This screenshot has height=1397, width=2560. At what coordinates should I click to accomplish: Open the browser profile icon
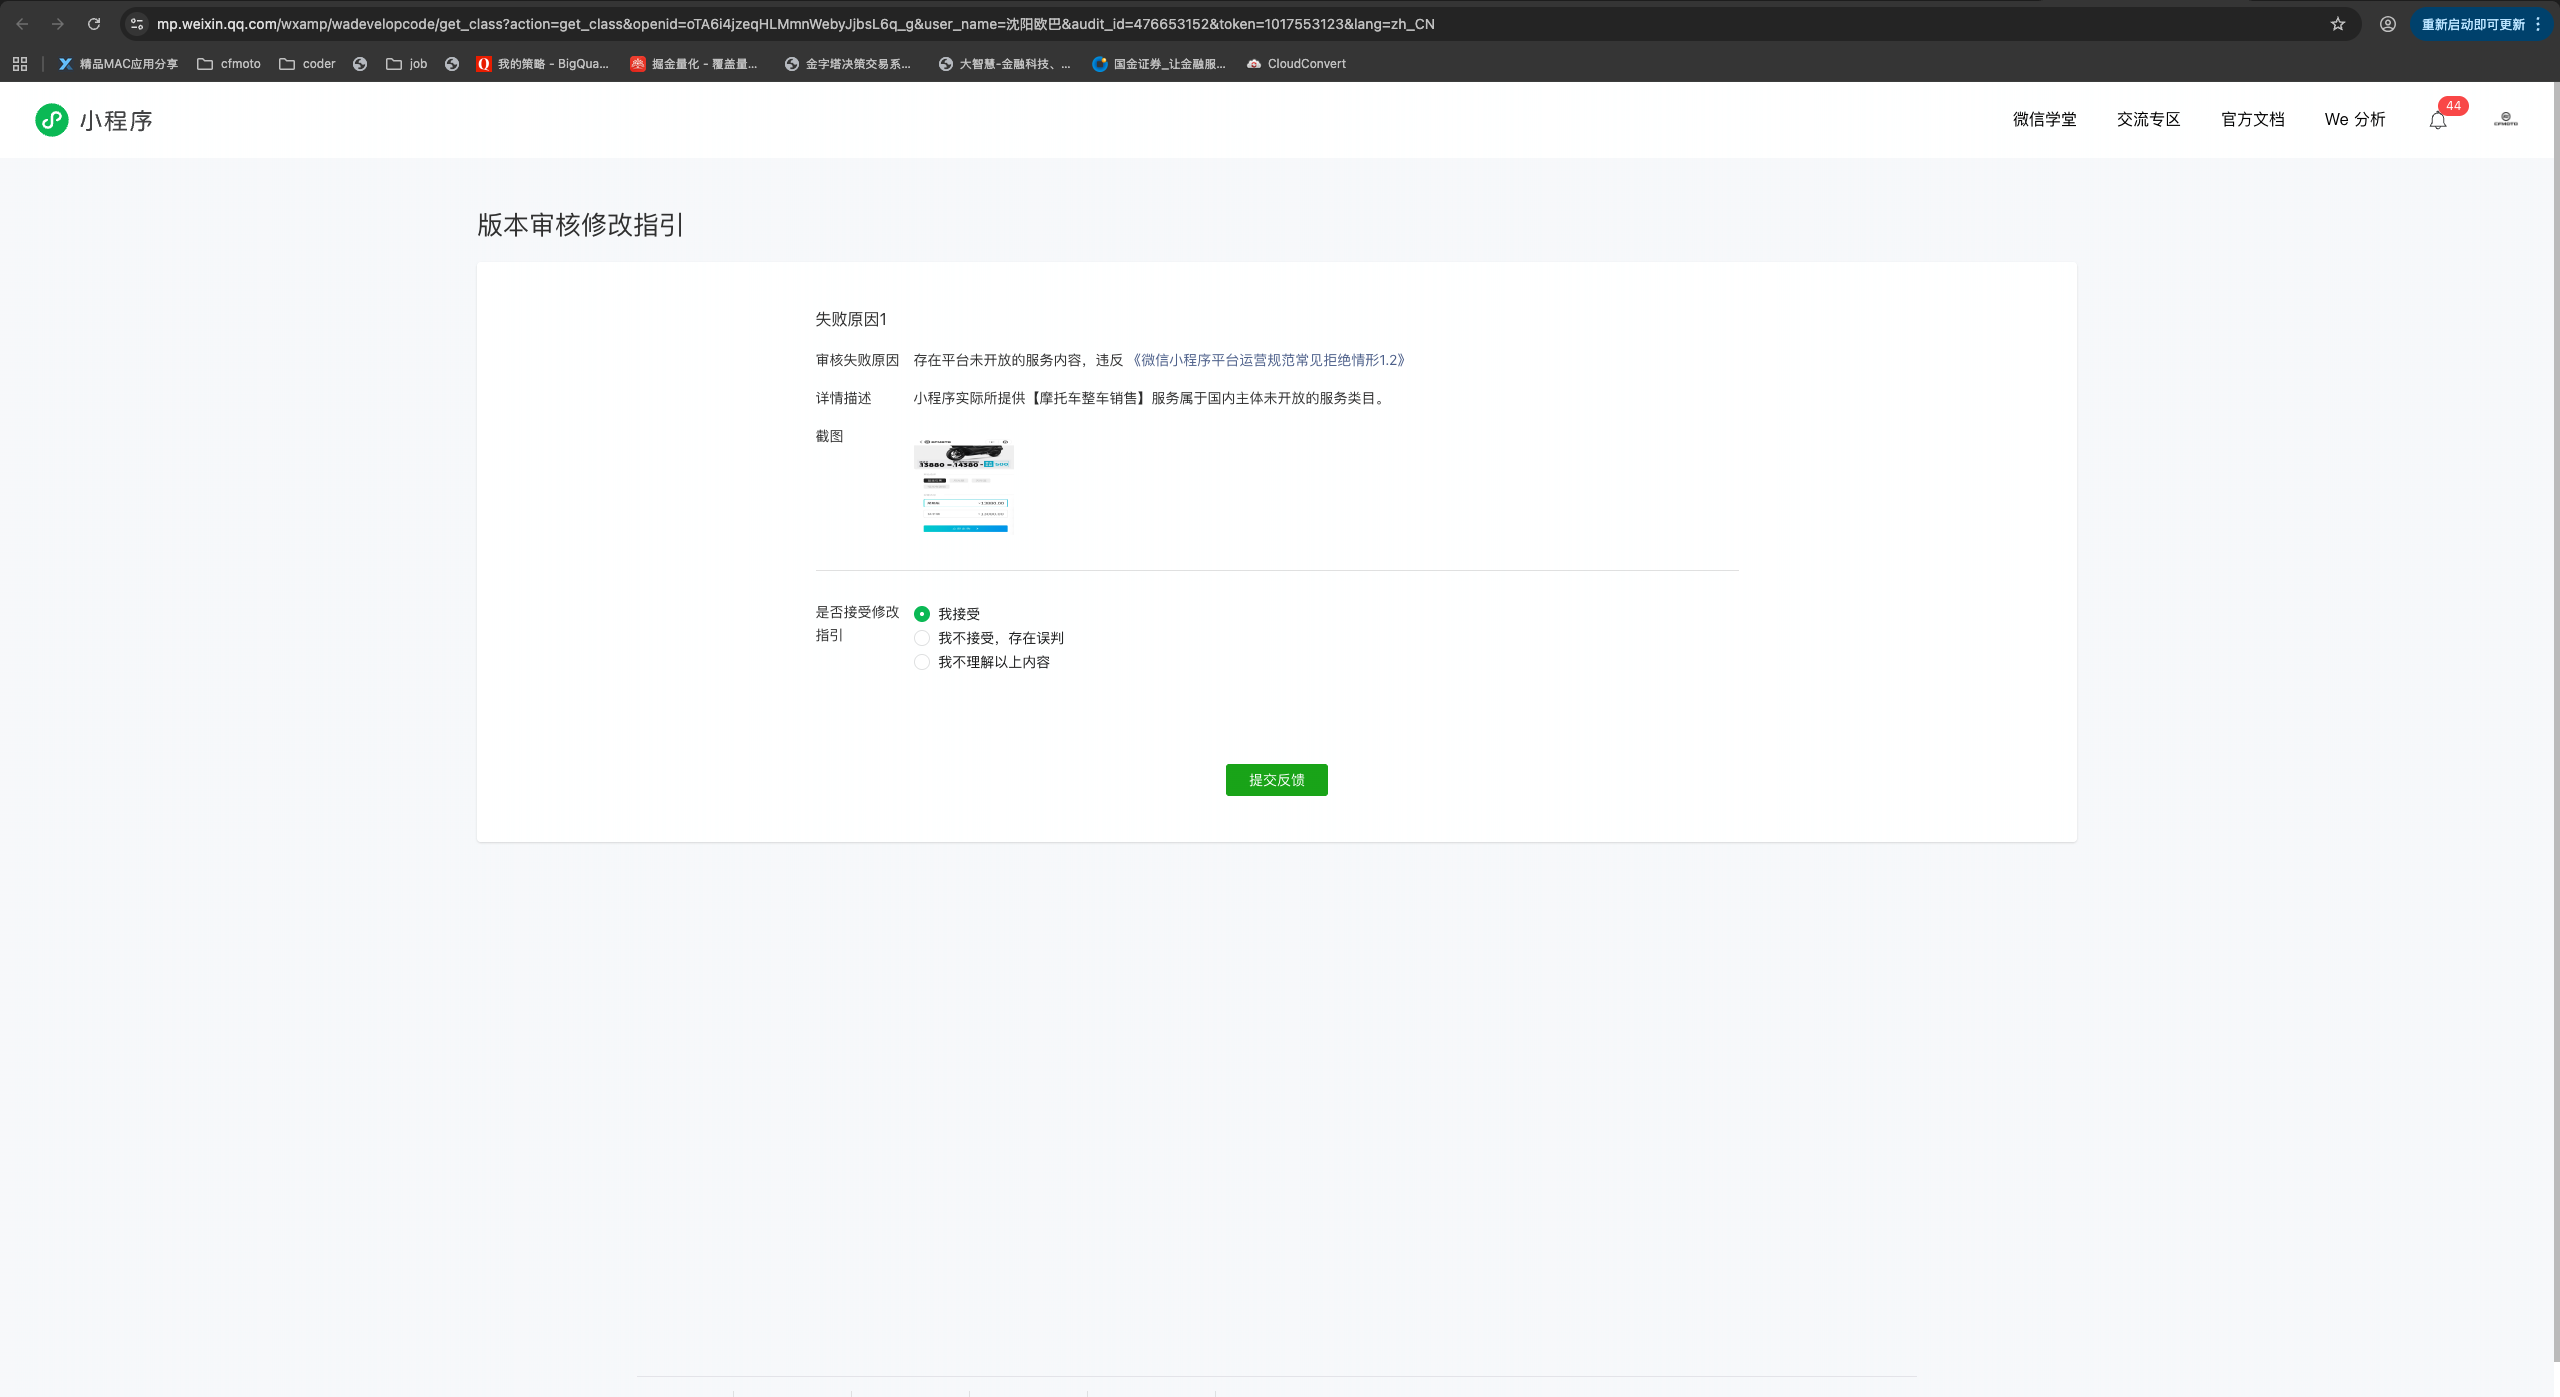tap(2388, 24)
